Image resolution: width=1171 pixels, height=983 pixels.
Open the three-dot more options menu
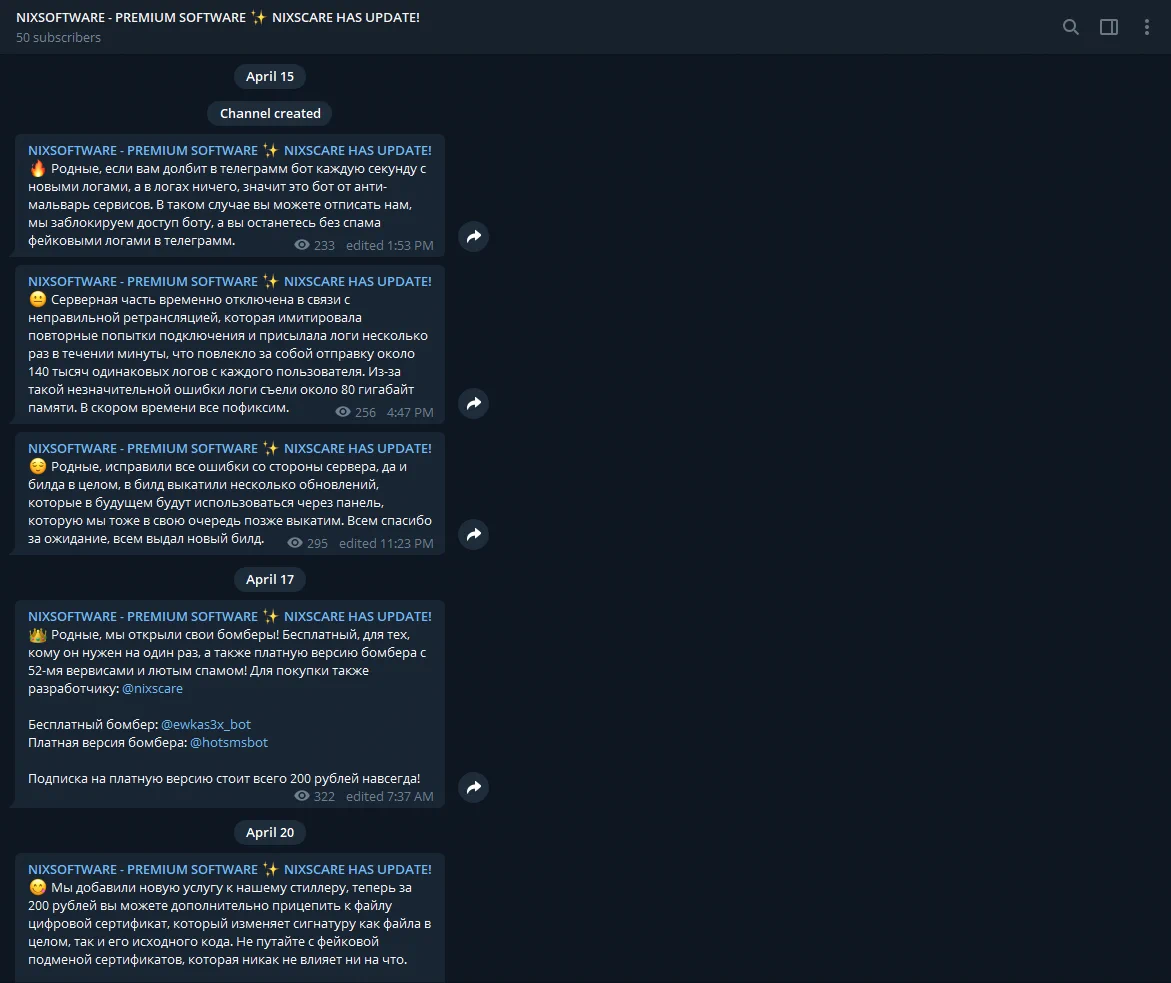pyautogui.click(x=1146, y=28)
